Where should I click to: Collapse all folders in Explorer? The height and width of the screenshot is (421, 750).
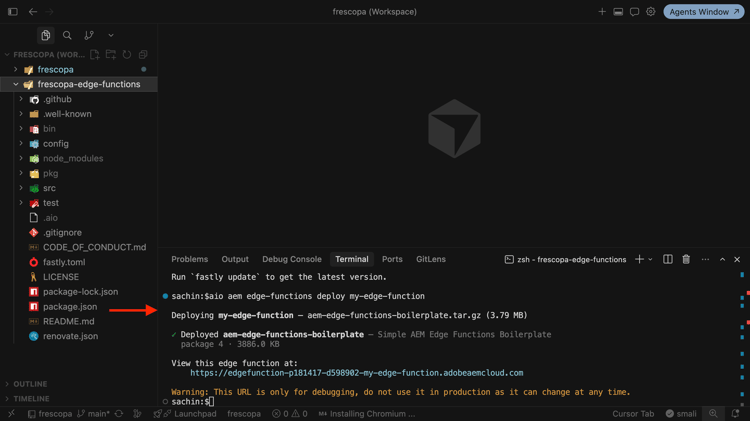click(x=143, y=55)
